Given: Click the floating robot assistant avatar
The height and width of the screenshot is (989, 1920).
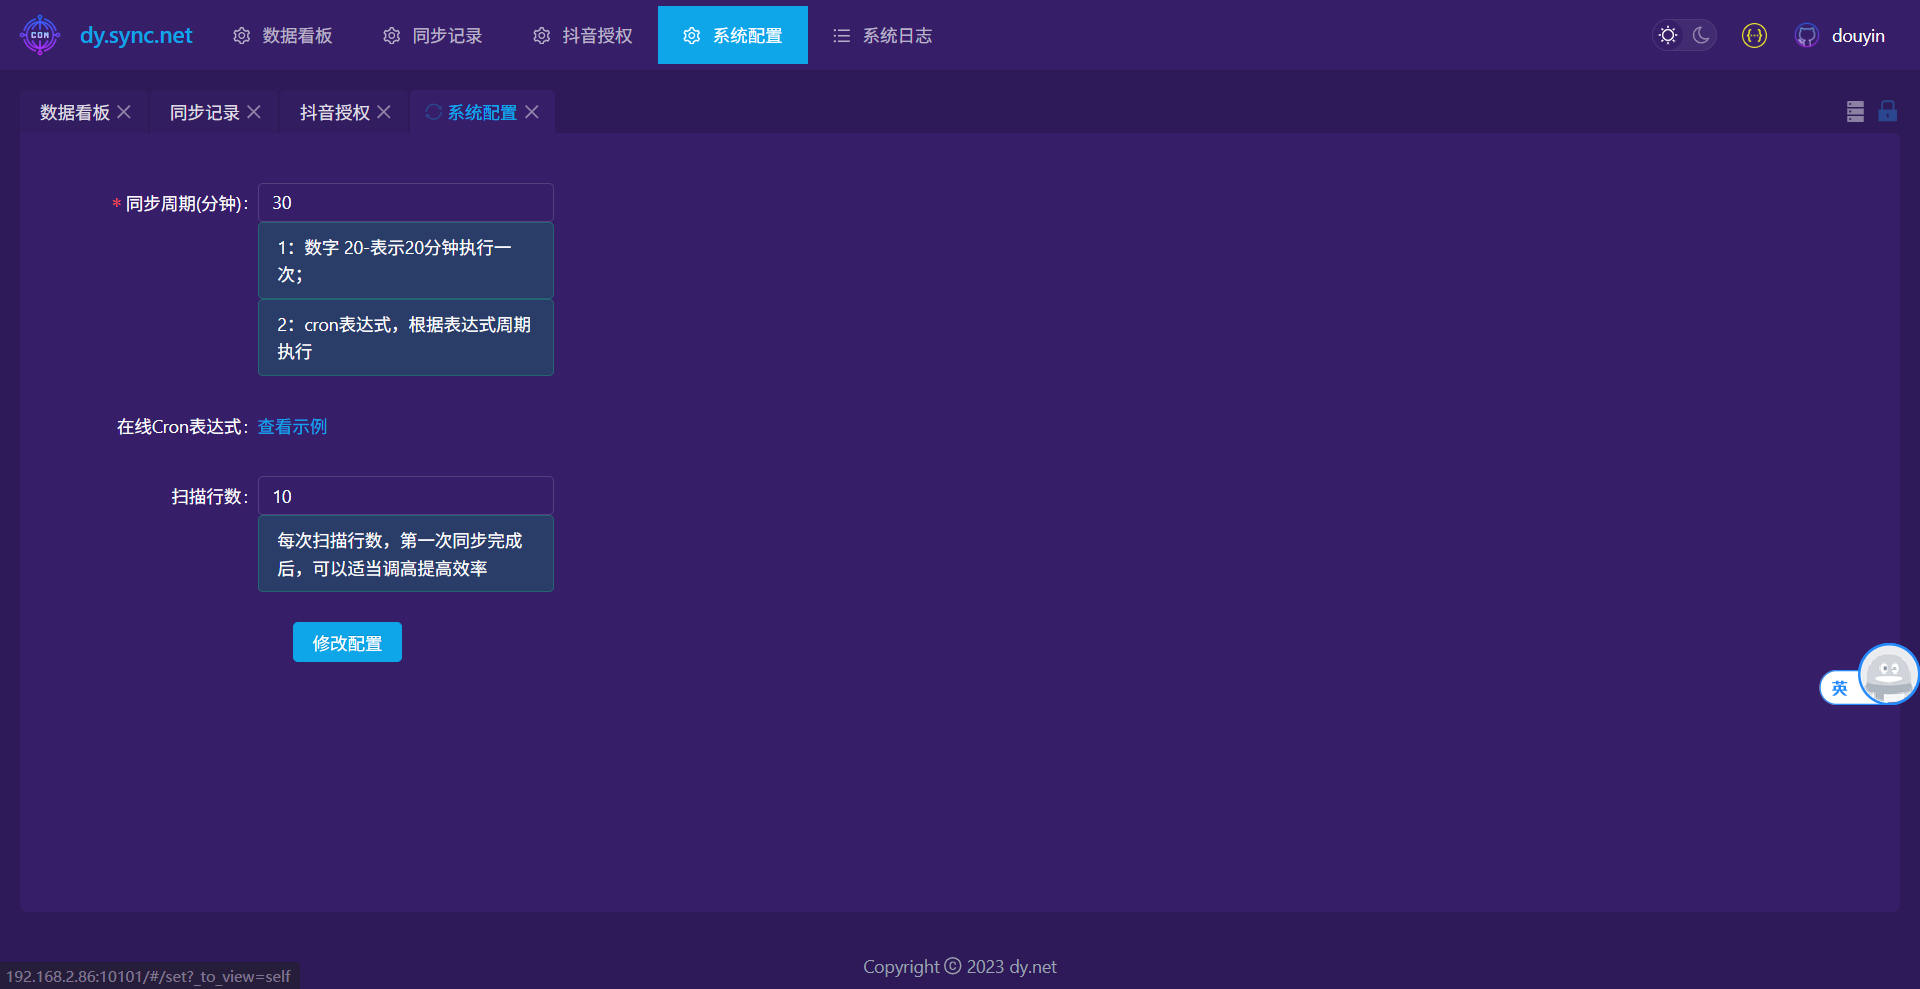Looking at the screenshot, I should [1888, 674].
